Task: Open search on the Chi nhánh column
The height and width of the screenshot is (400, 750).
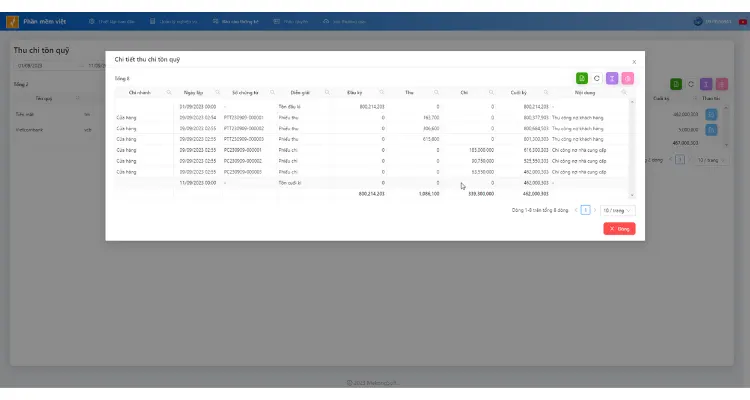Action: (169, 92)
